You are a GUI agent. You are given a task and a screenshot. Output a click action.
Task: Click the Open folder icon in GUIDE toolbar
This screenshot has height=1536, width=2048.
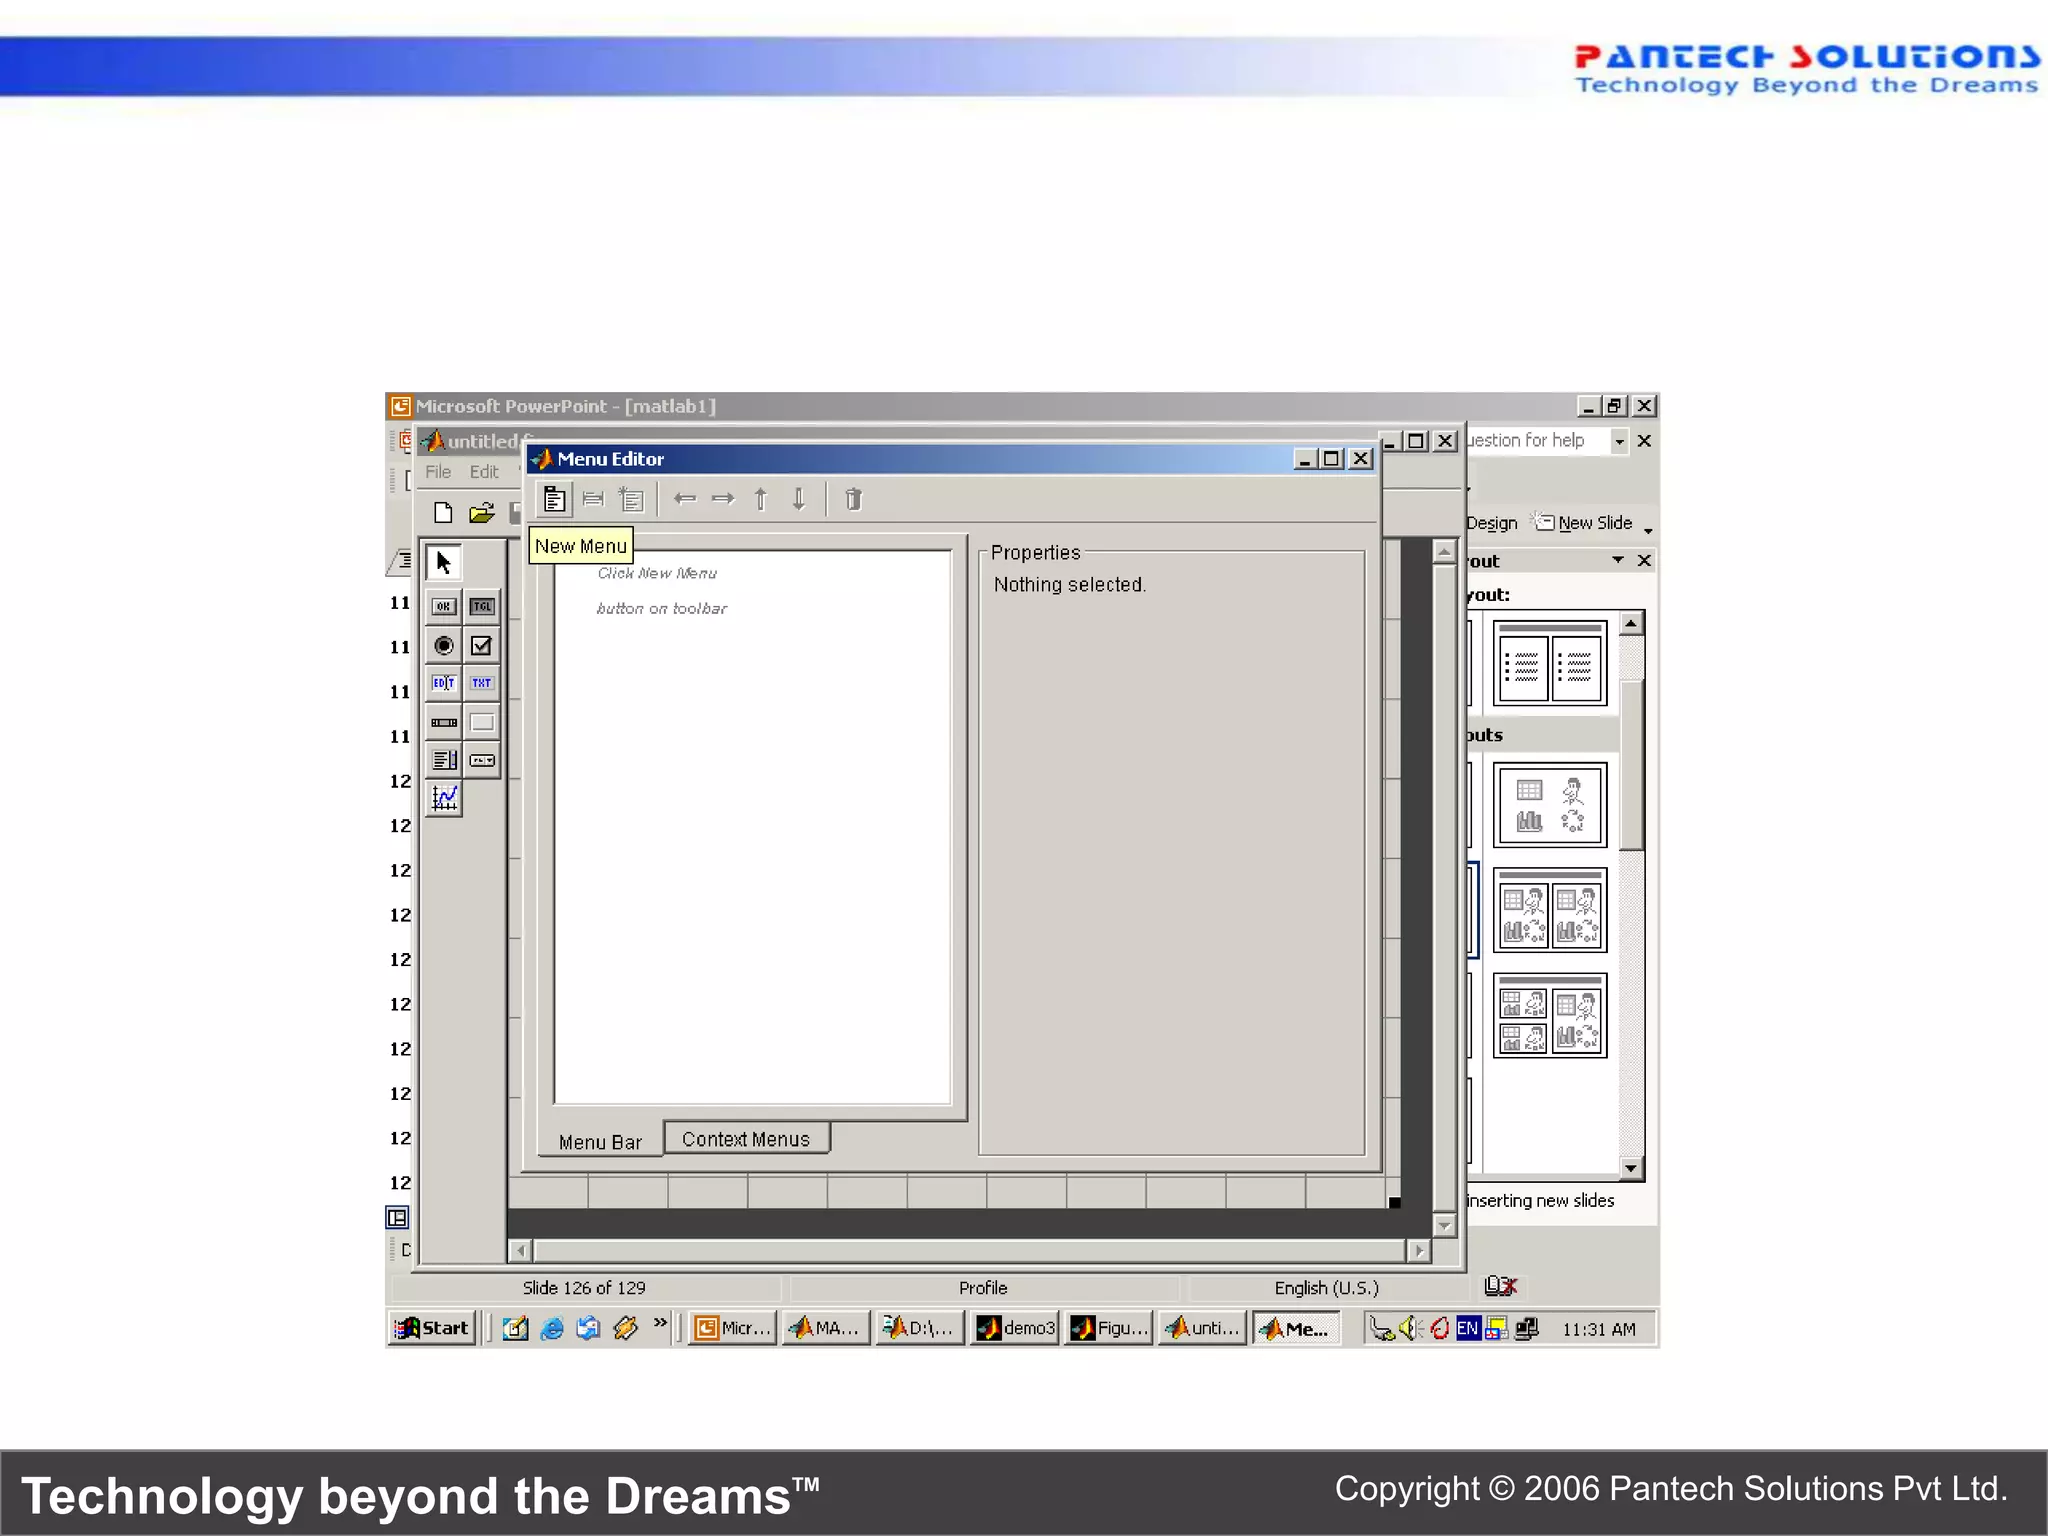coord(482,513)
